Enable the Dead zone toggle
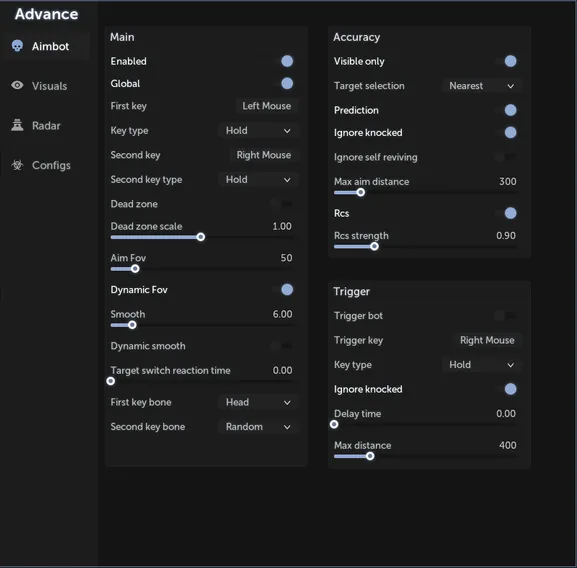This screenshot has height=568, width=577. tap(282, 203)
